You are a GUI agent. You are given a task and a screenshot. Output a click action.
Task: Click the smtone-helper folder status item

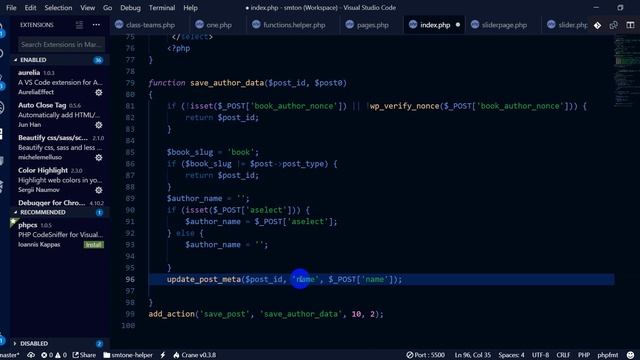[x=128, y=355]
